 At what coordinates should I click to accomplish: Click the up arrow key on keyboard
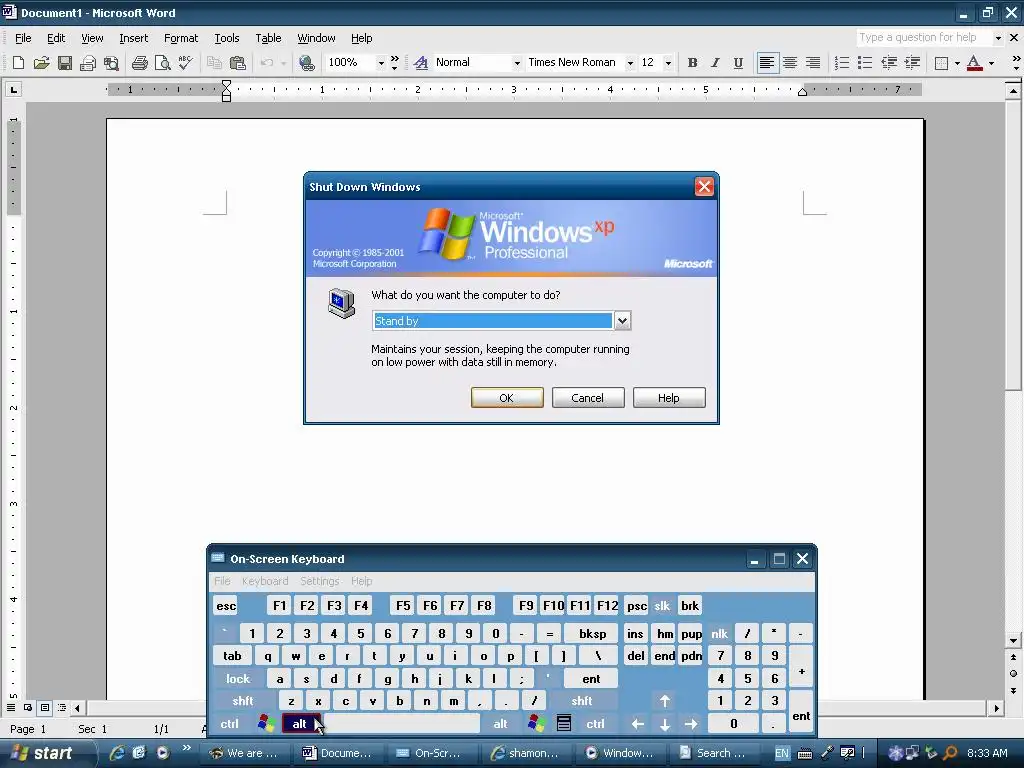pyautogui.click(x=665, y=701)
